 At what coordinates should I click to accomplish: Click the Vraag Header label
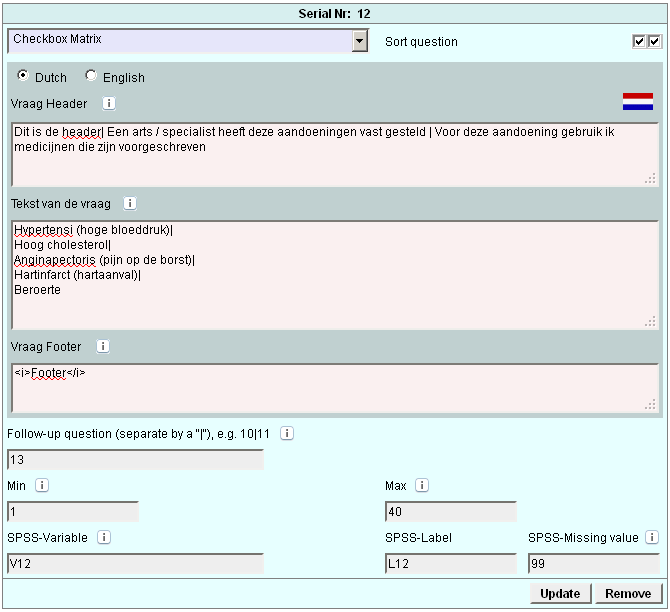point(49,104)
